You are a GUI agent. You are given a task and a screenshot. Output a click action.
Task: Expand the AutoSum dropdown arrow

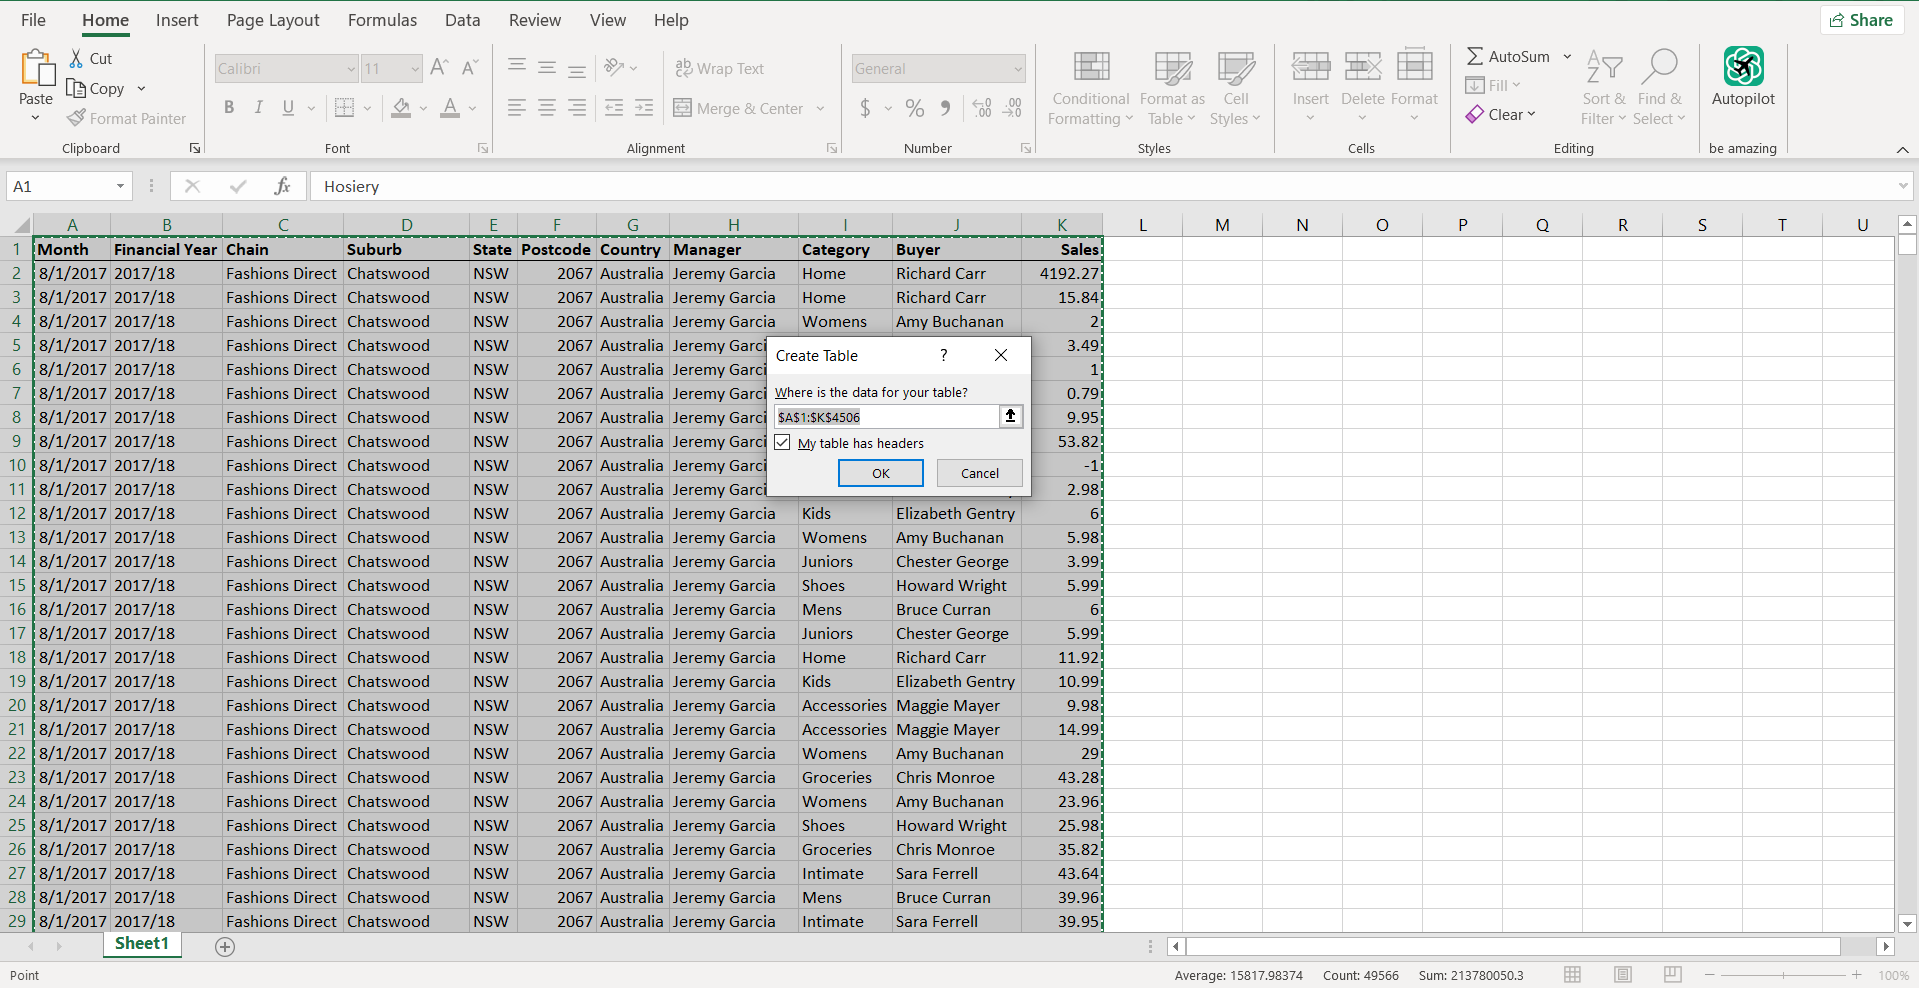tap(1567, 56)
